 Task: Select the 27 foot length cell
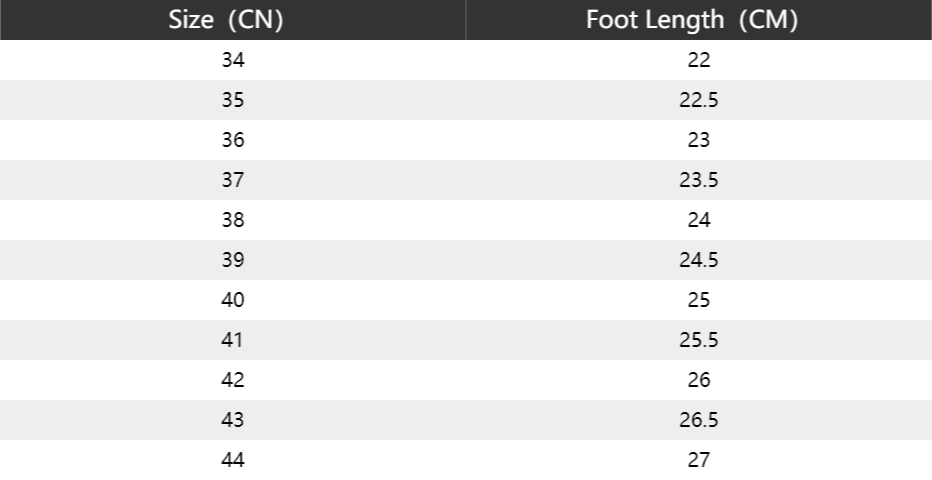pos(699,460)
